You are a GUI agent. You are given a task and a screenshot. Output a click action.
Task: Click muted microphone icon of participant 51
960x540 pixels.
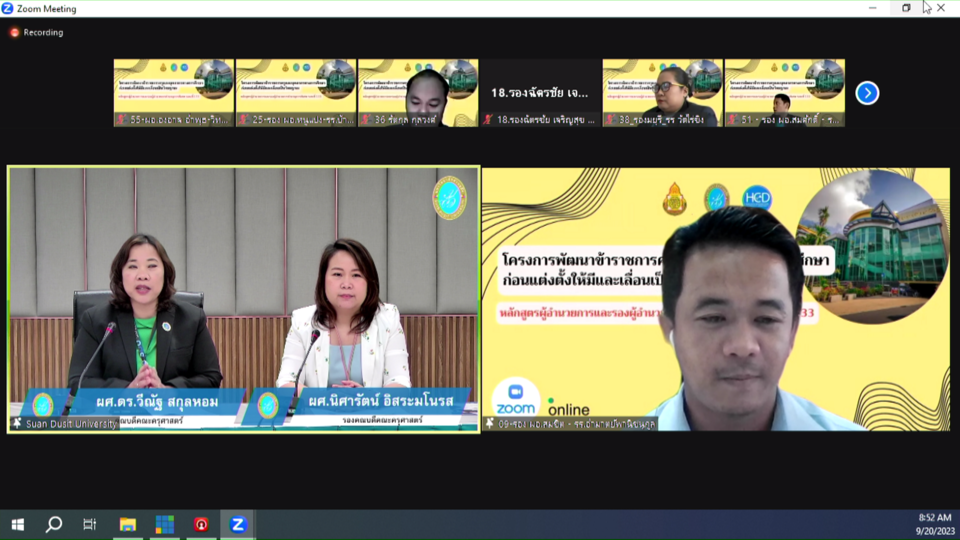tap(732, 120)
